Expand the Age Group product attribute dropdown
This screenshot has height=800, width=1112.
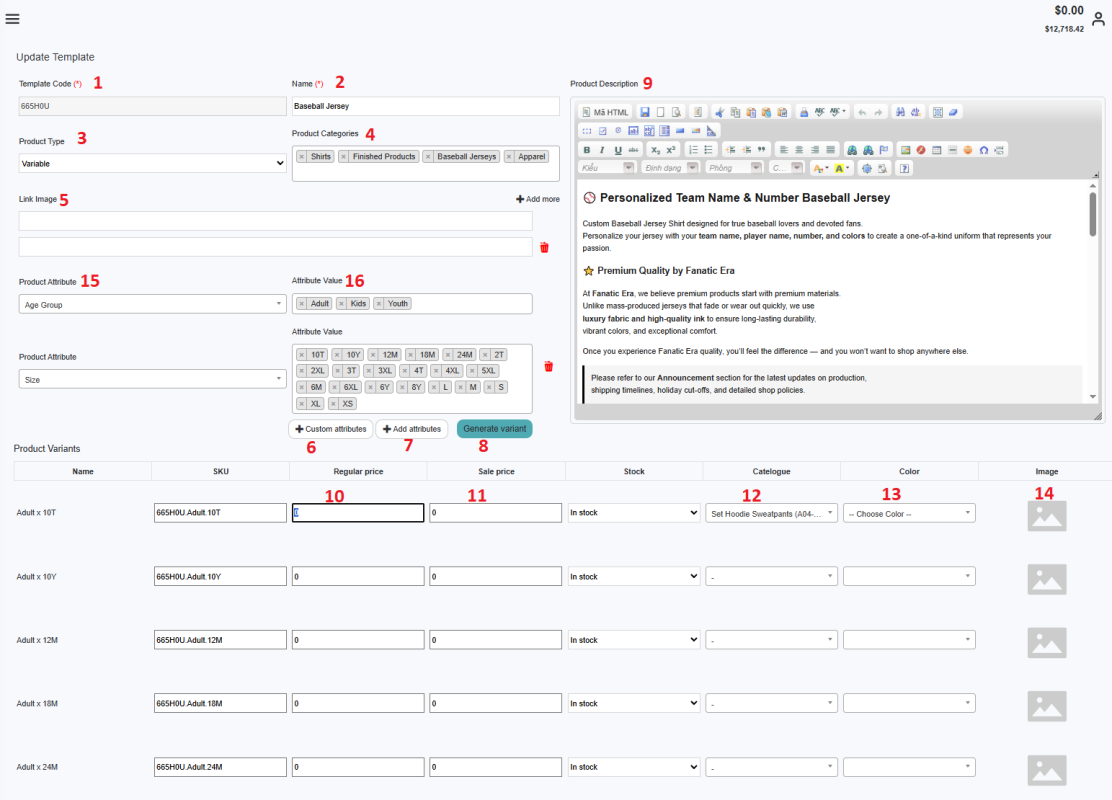[153, 305]
